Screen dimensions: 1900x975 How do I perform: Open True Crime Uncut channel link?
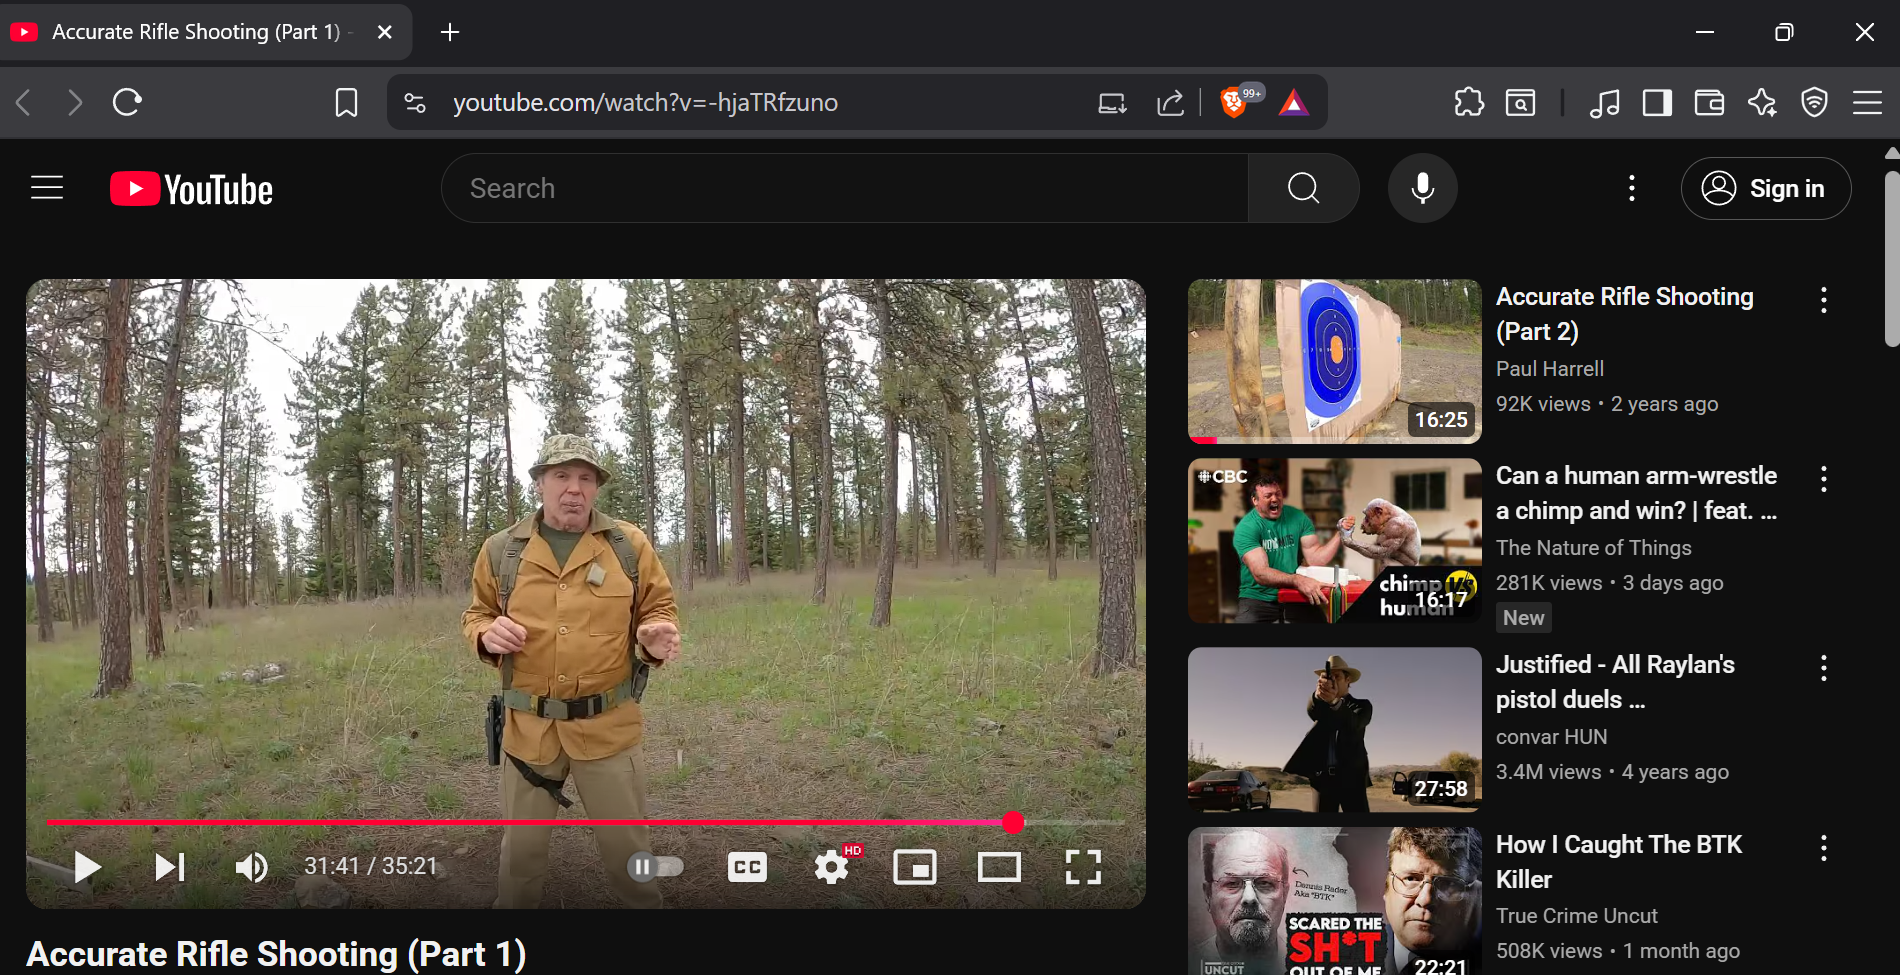tap(1577, 916)
